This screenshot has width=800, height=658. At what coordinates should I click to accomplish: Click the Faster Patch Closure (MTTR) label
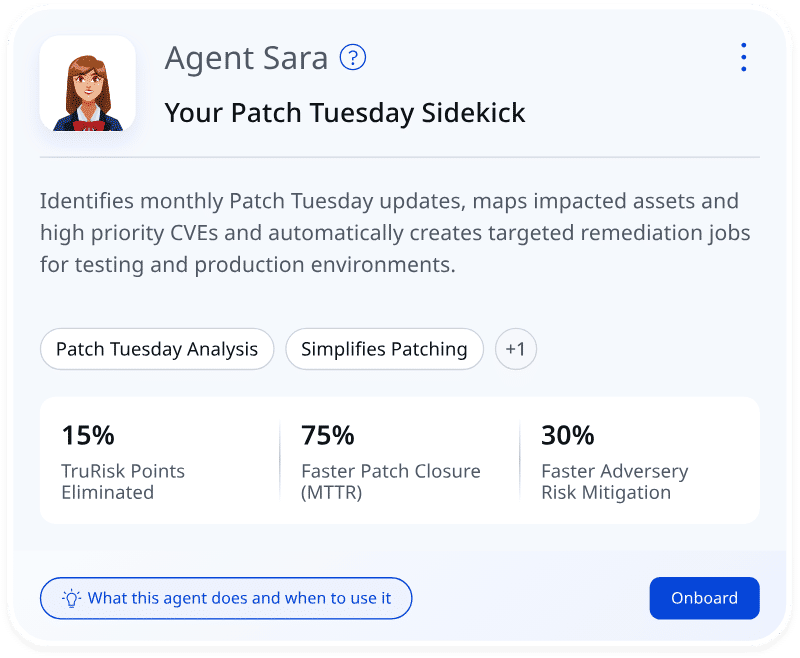390,481
